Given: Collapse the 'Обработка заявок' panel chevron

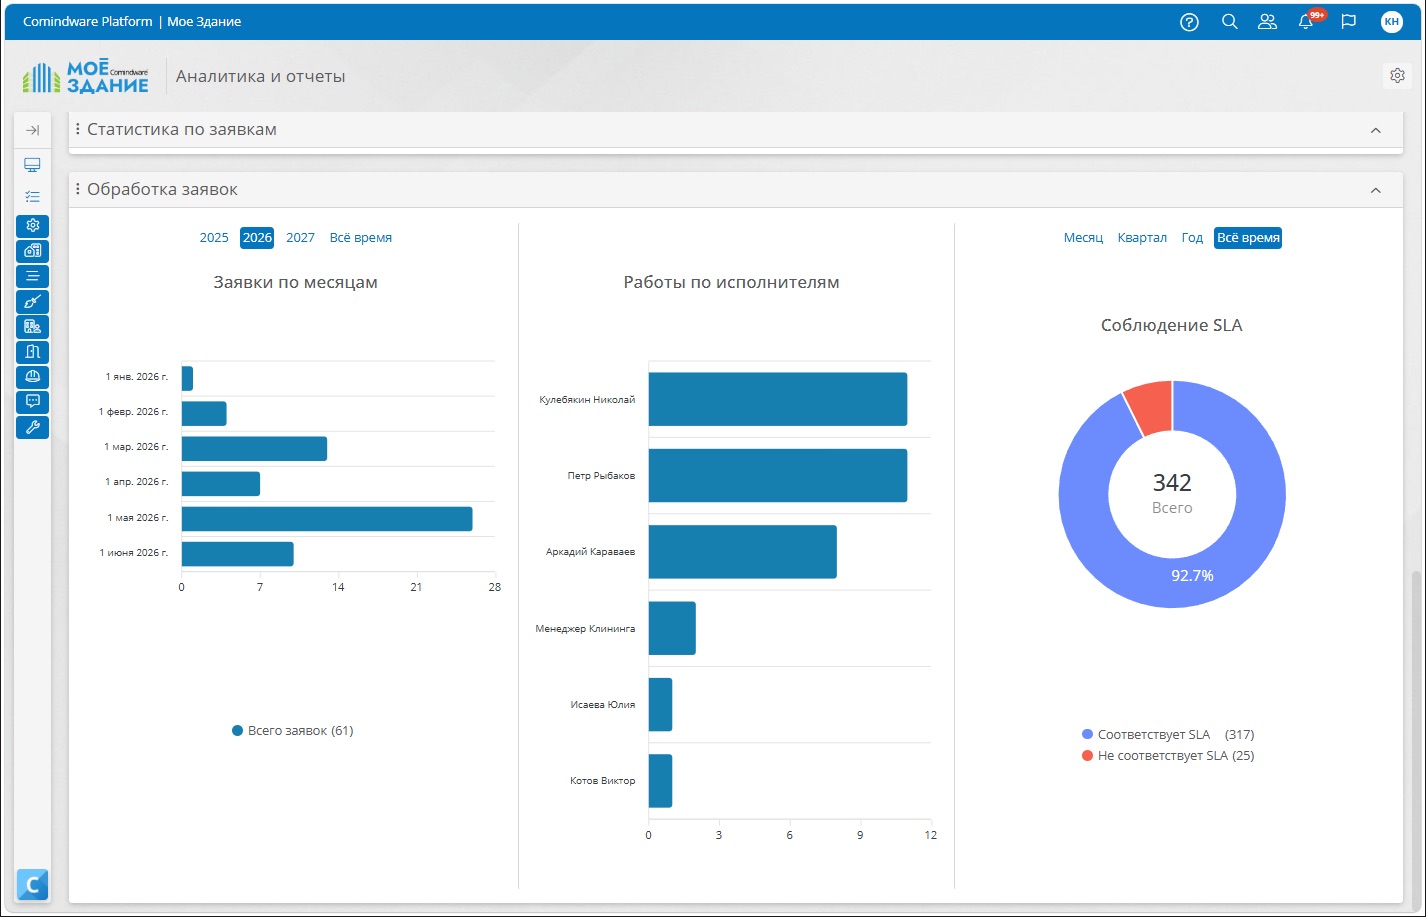Looking at the screenshot, I should [1376, 190].
